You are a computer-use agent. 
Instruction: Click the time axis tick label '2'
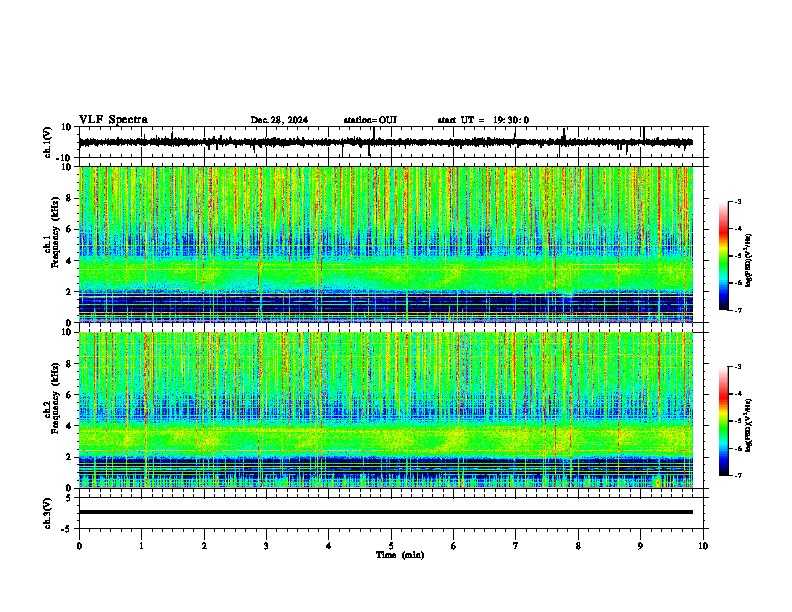(204, 546)
